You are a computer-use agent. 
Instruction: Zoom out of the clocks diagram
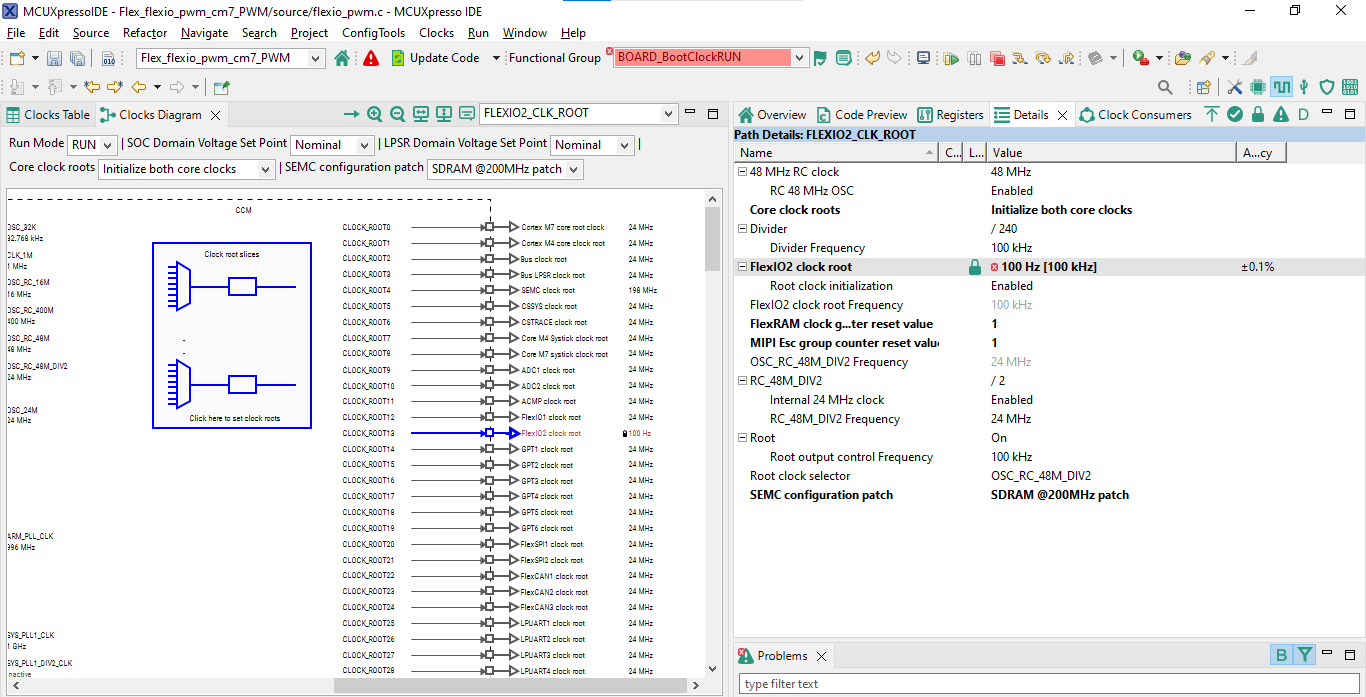[x=397, y=113]
